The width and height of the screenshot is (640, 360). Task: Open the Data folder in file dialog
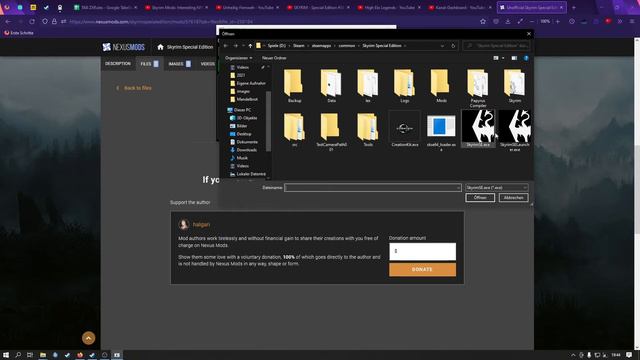click(x=331, y=86)
